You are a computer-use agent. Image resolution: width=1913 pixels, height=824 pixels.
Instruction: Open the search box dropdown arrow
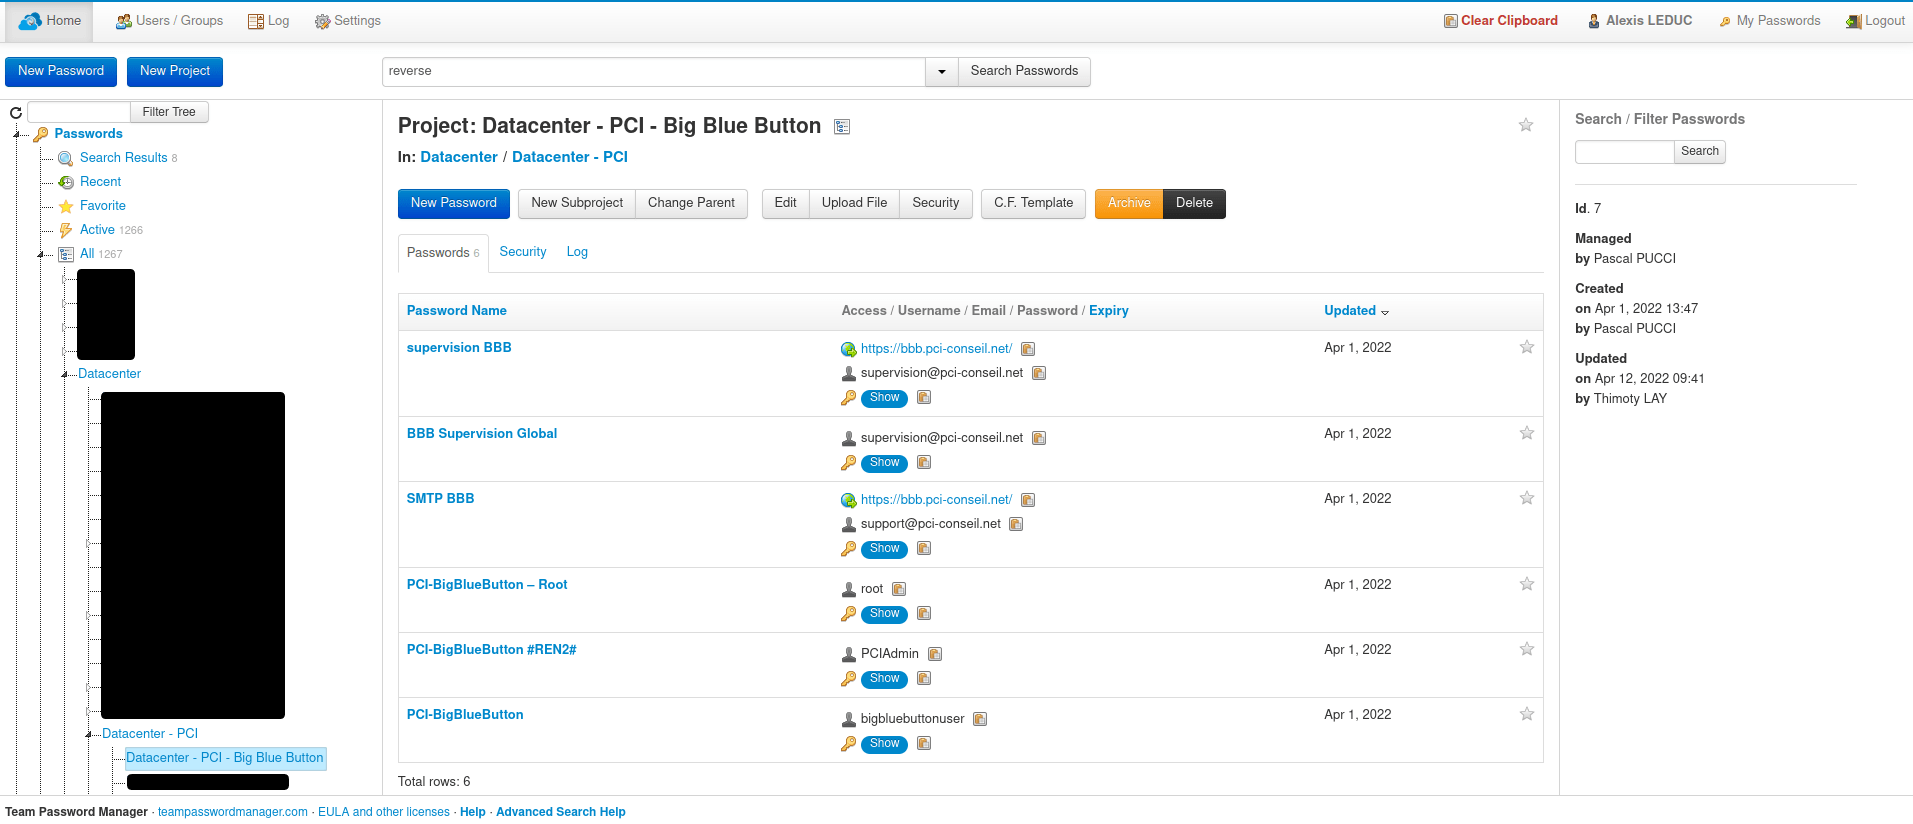[x=942, y=72]
